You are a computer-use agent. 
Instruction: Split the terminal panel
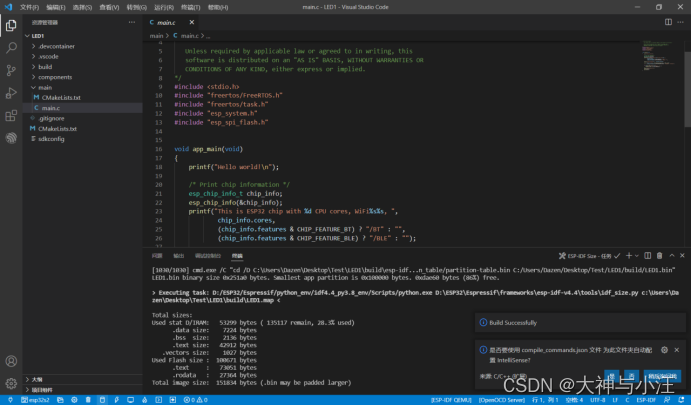pyautogui.click(x=647, y=256)
